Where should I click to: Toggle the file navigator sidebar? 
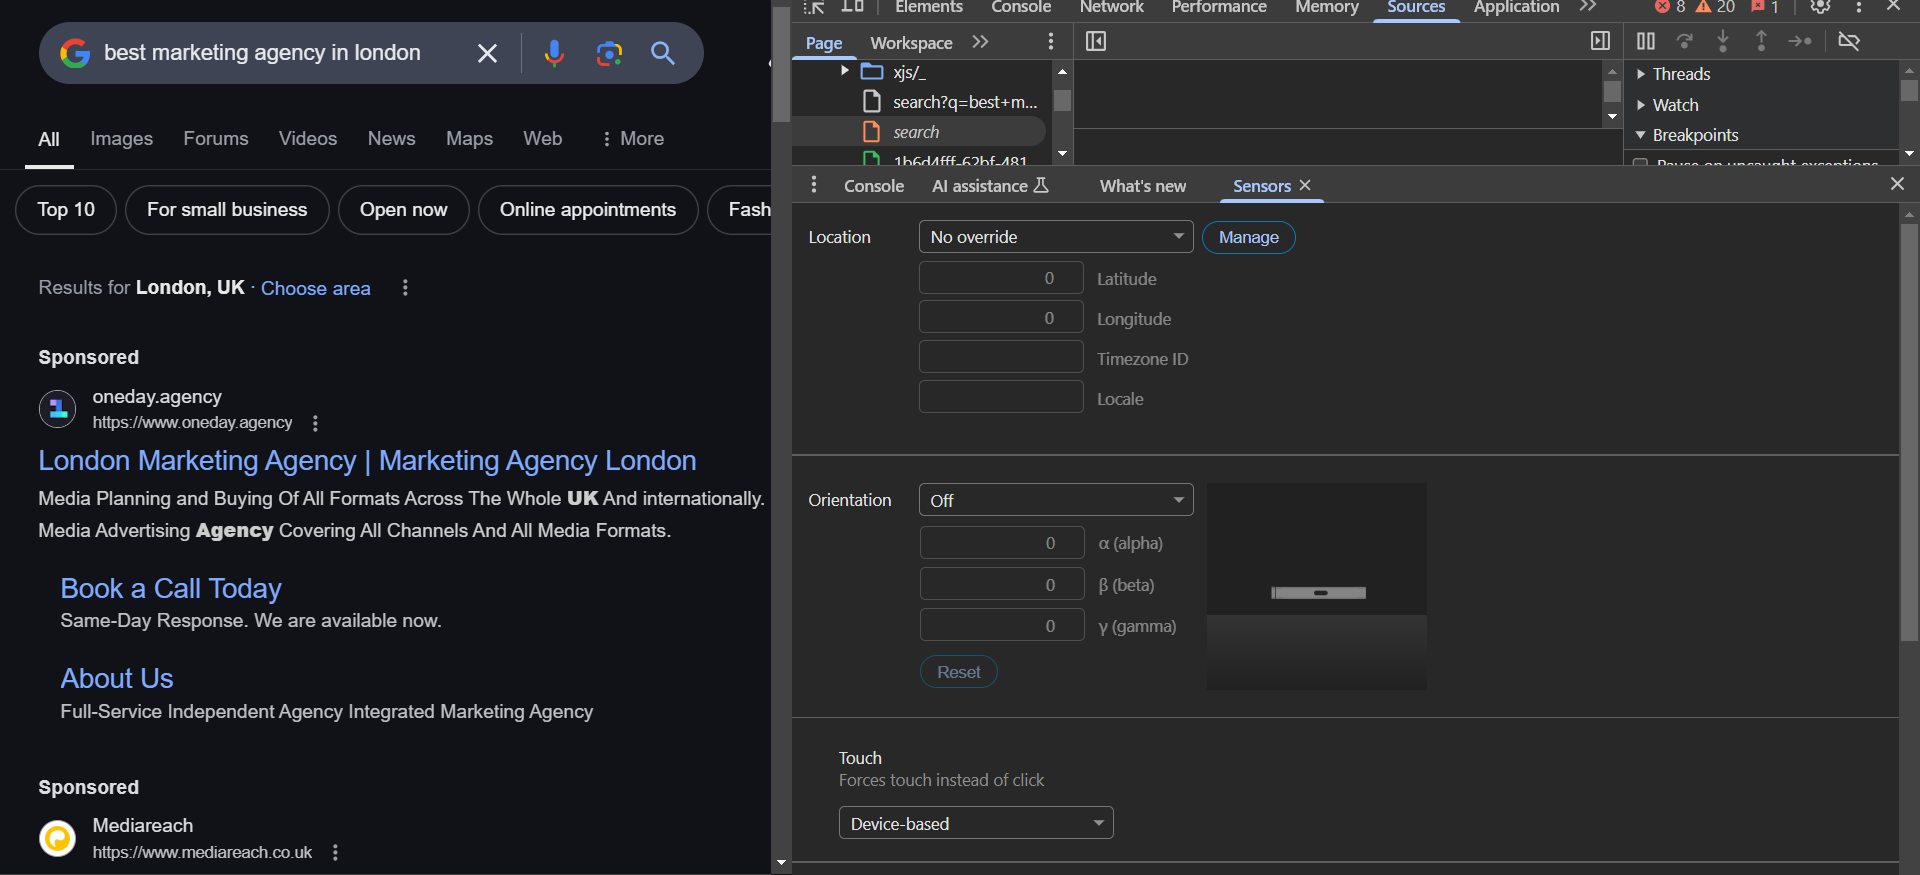[1096, 41]
